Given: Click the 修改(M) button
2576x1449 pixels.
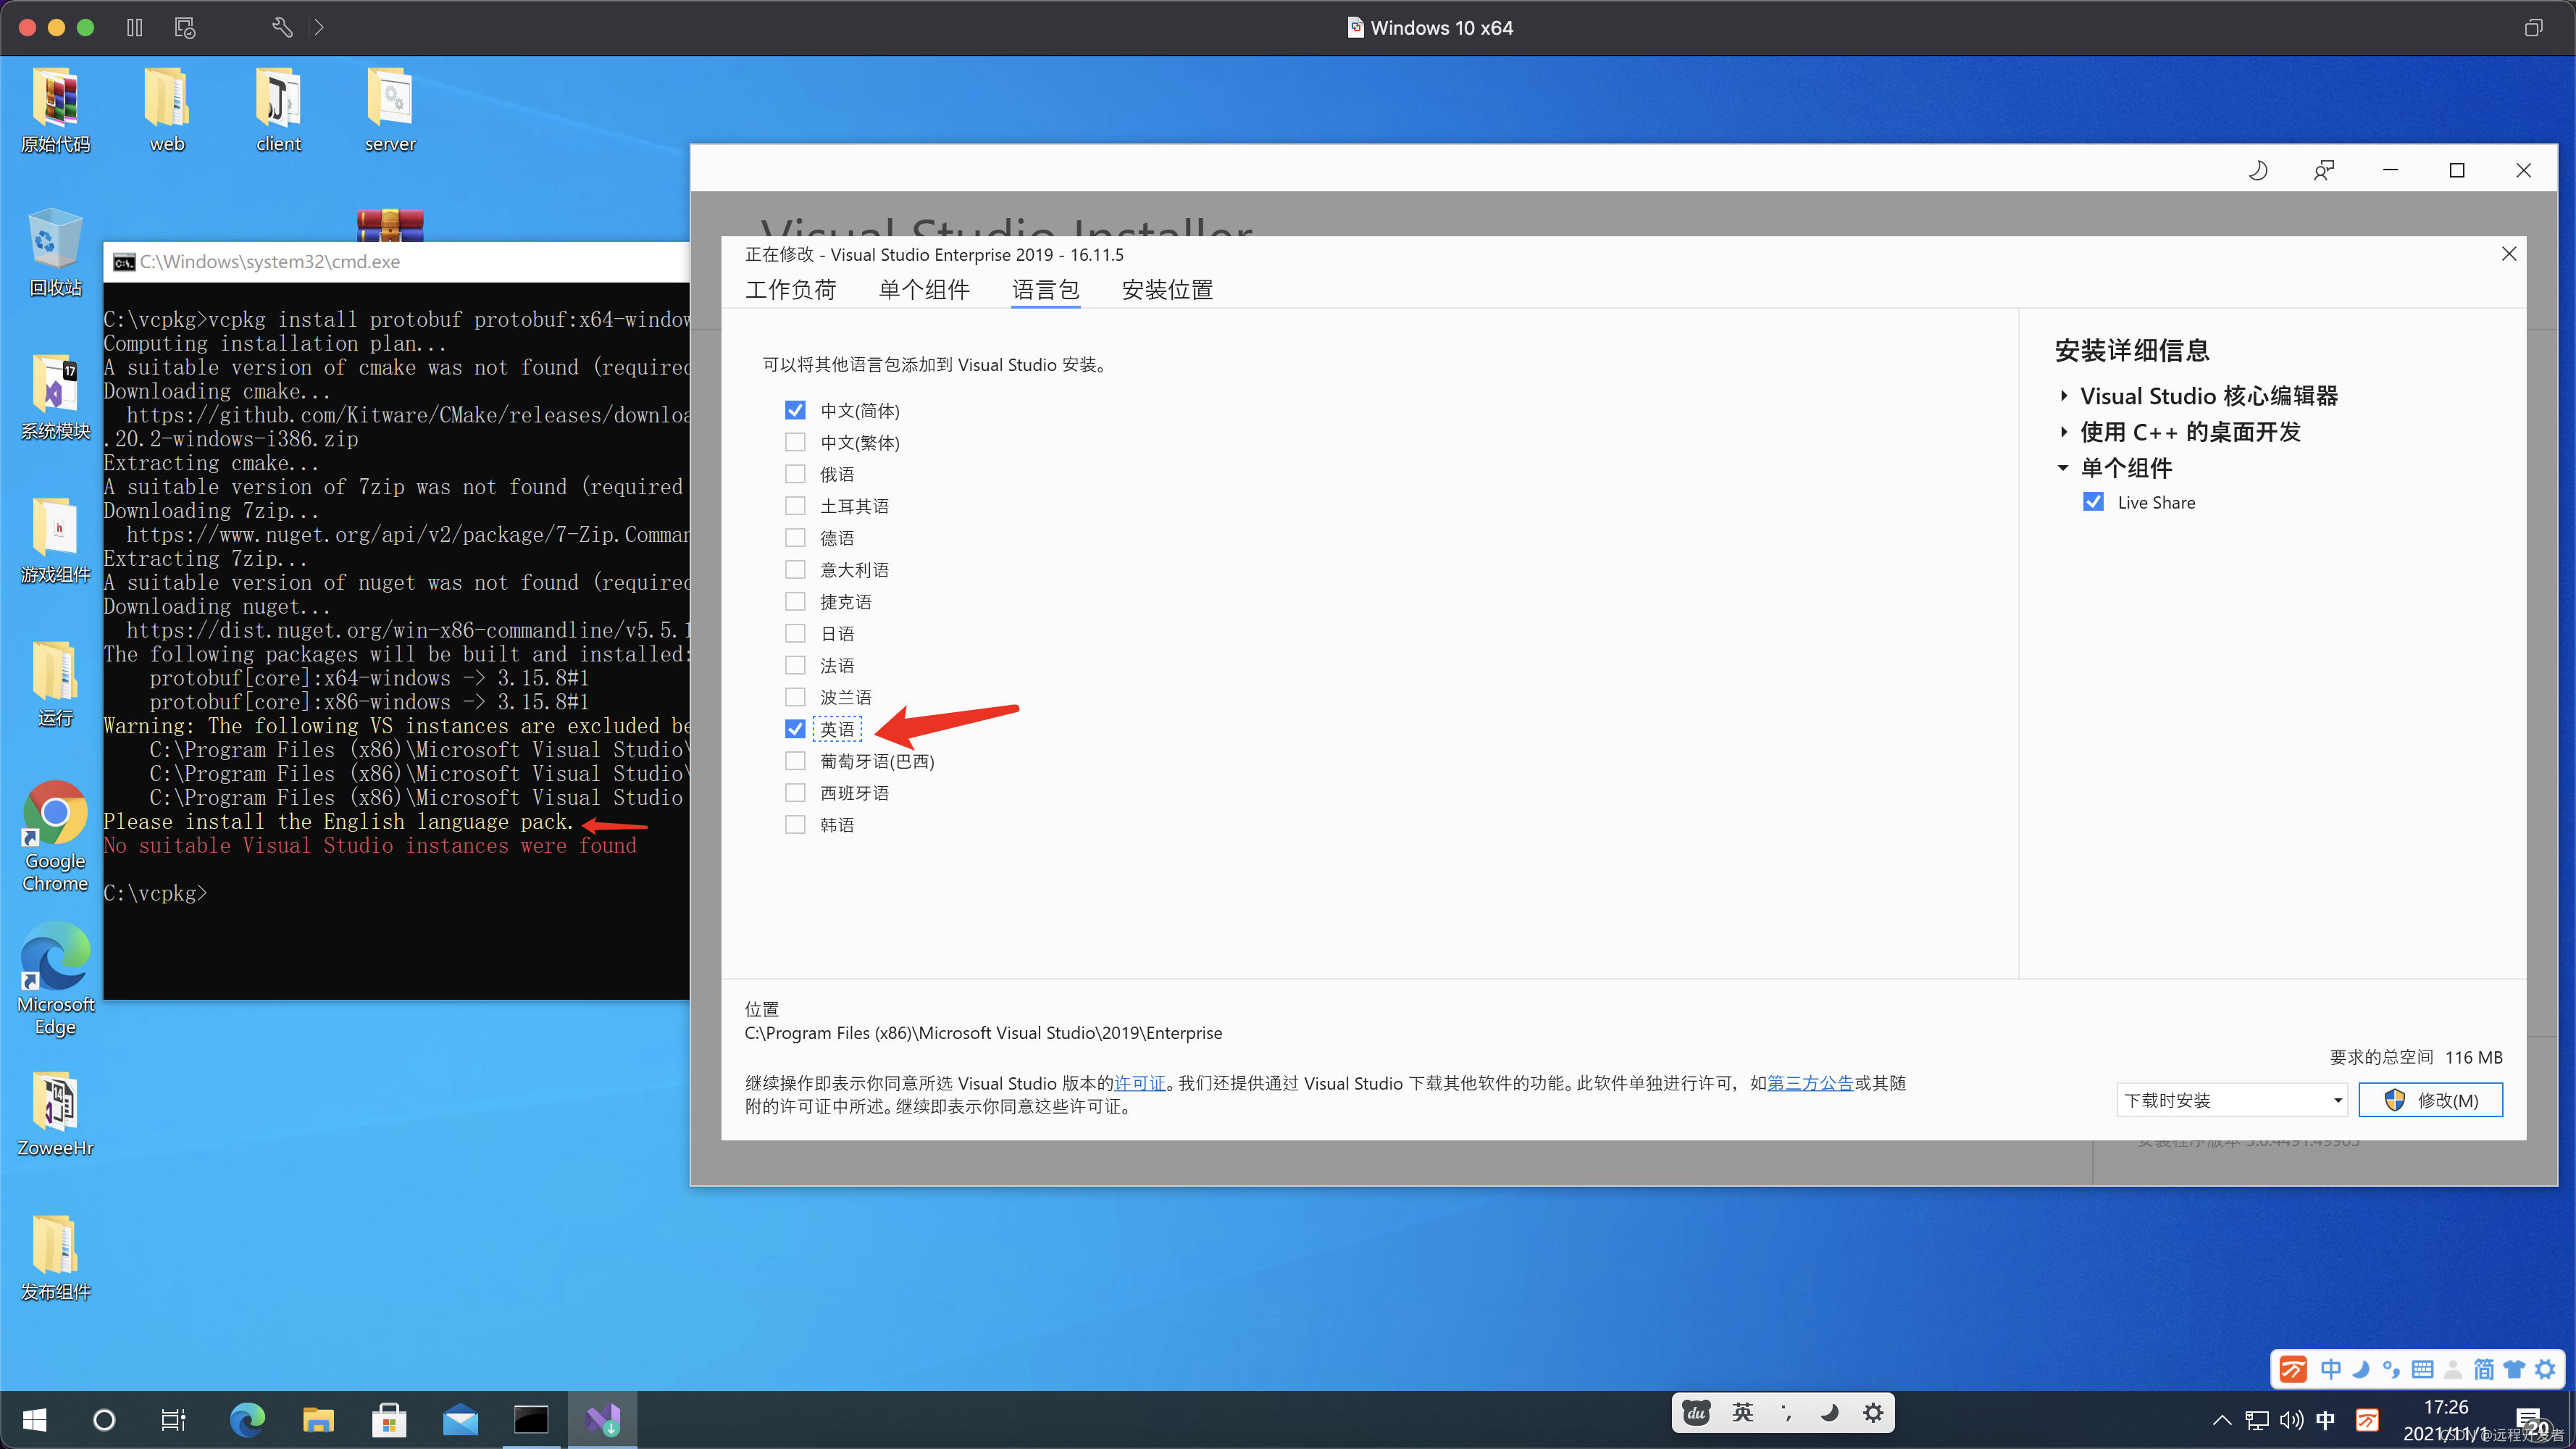Looking at the screenshot, I should 2431,1100.
